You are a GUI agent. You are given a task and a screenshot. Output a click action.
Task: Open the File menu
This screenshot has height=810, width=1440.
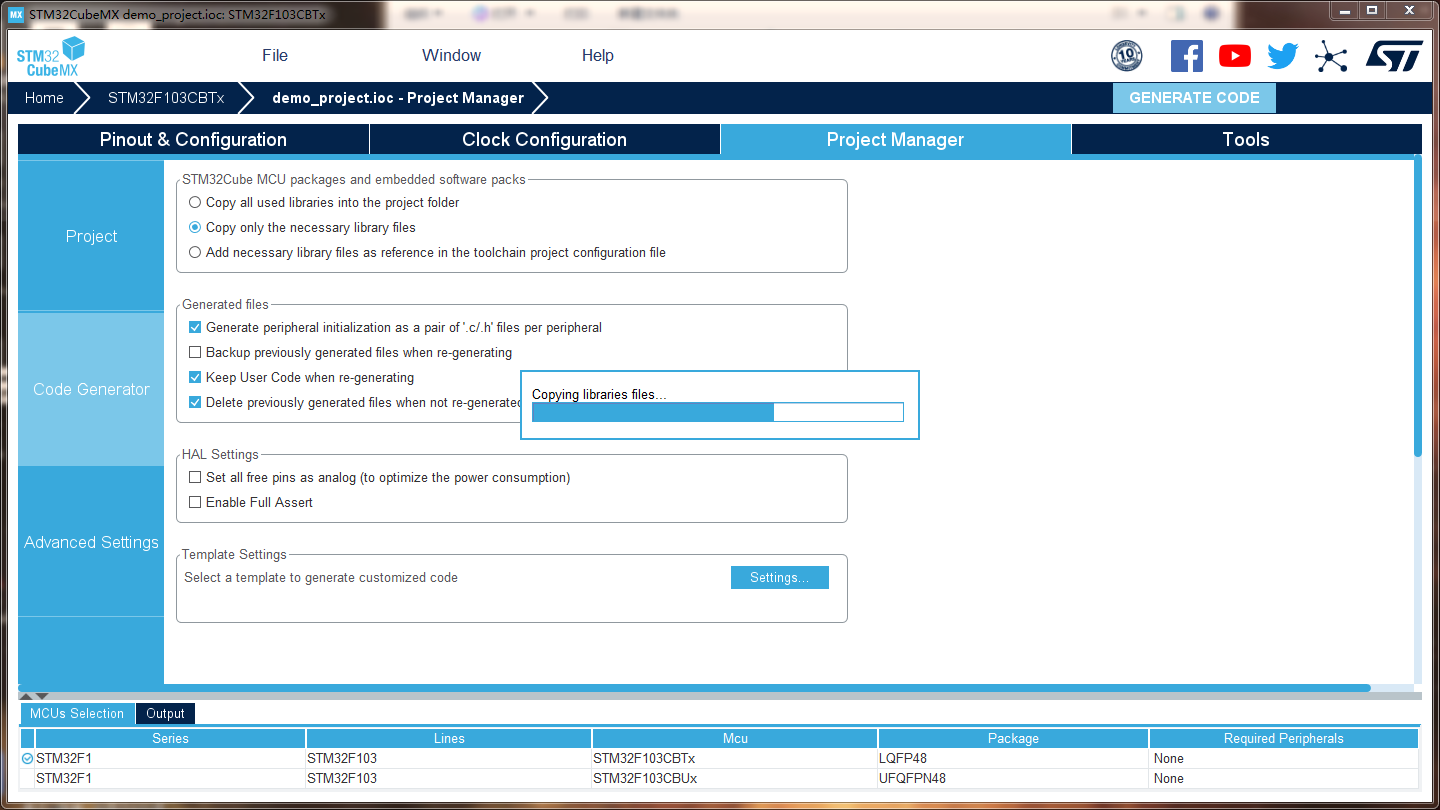point(275,56)
